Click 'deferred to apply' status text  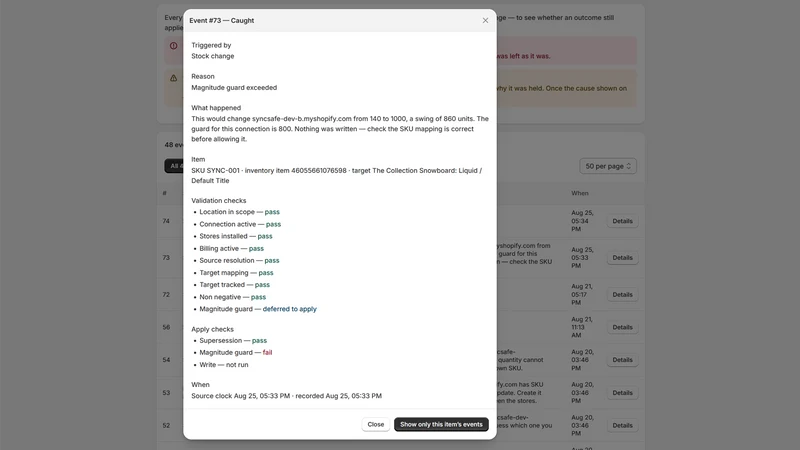(x=290, y=309)
